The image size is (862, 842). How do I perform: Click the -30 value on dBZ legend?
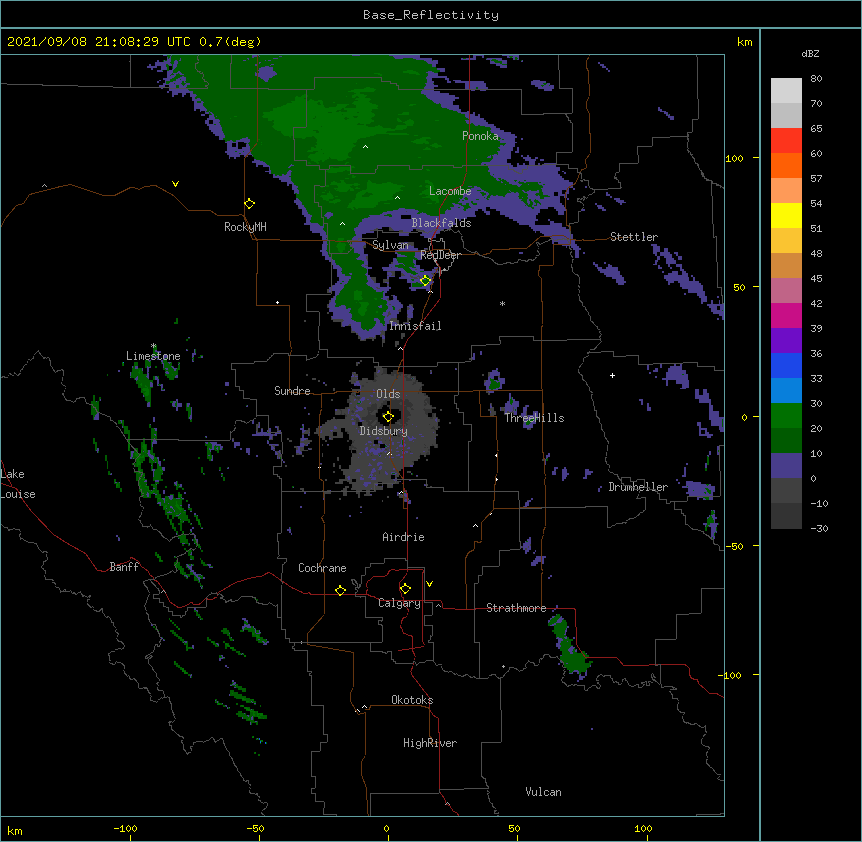point(819,528)
